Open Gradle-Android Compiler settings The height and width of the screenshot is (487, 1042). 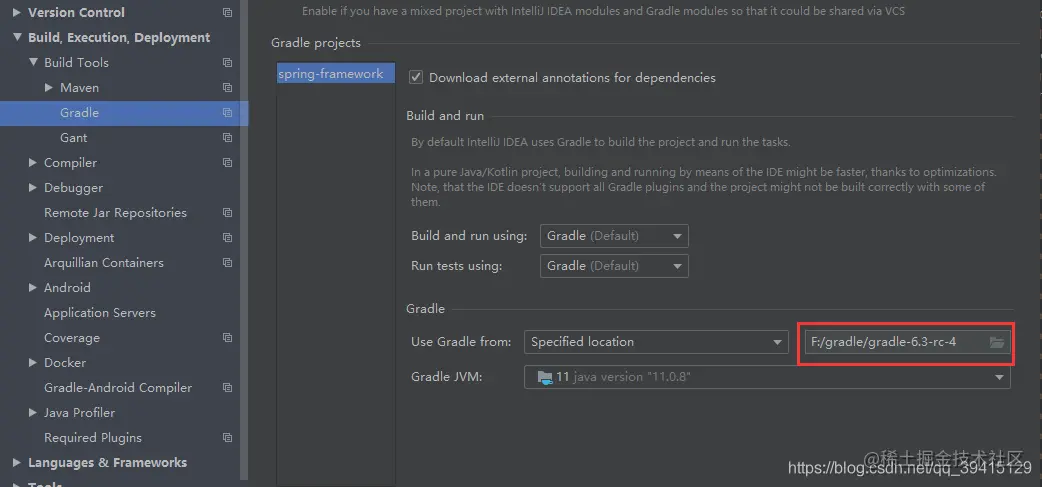coord(120,387)
